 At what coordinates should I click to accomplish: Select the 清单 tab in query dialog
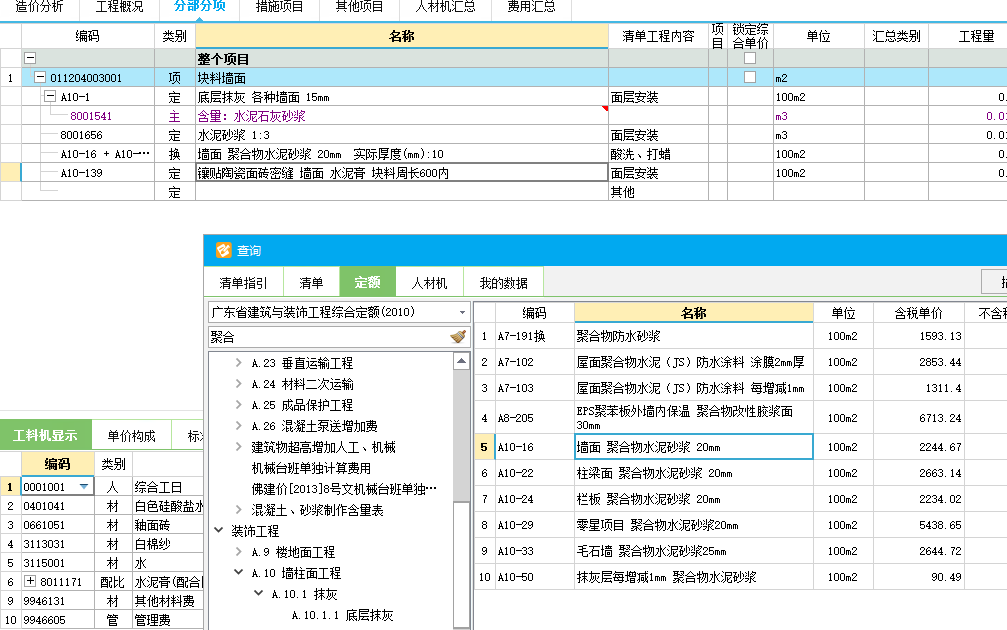[311, 283]
